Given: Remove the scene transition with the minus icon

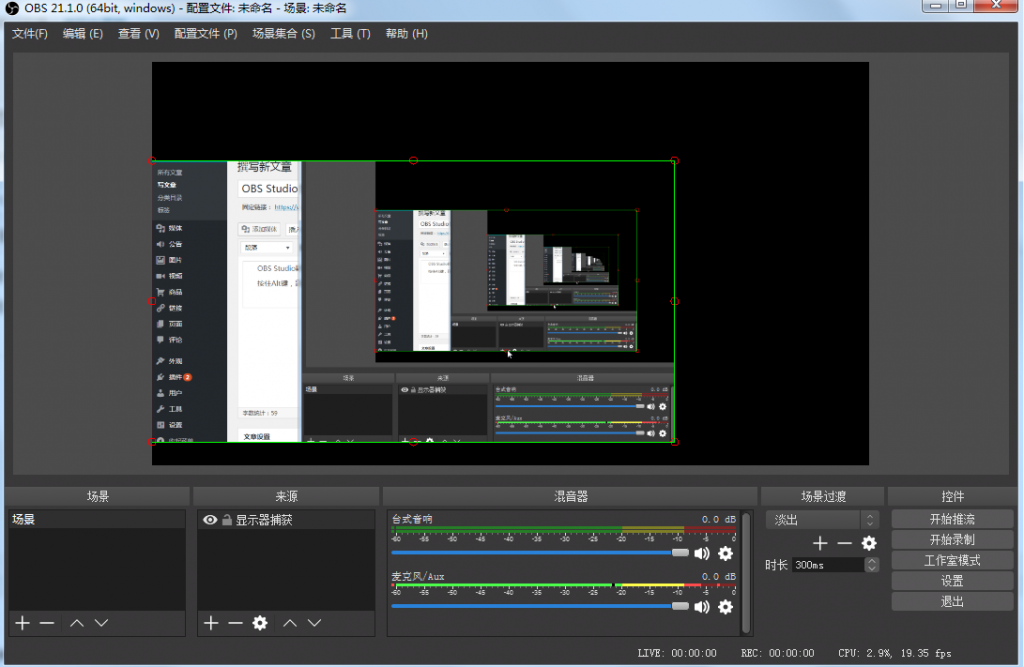Looking at the screenshot, I should [x=844, y=544].
